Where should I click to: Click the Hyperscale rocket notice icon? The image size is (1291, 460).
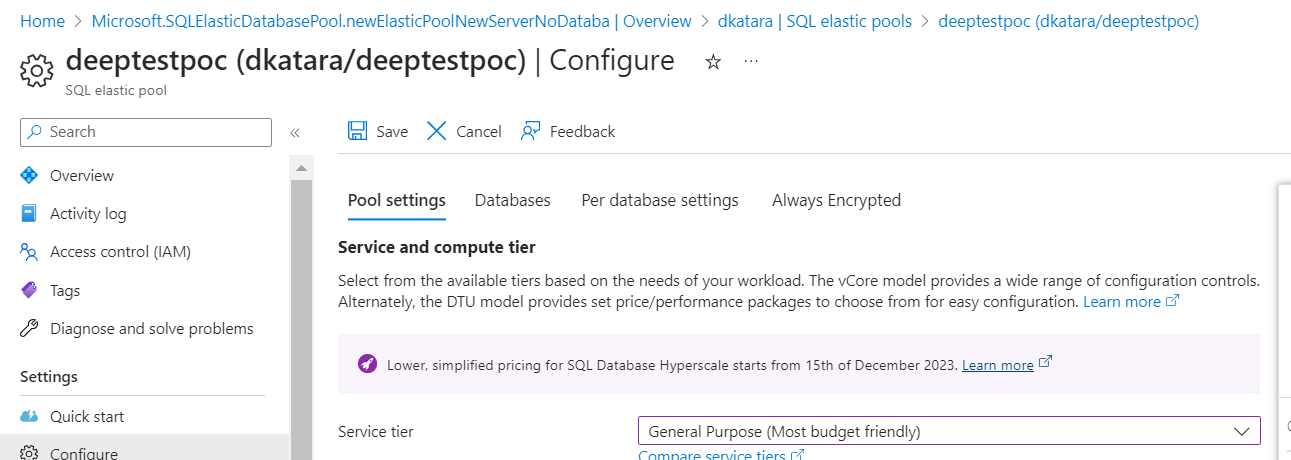point(367,364)
